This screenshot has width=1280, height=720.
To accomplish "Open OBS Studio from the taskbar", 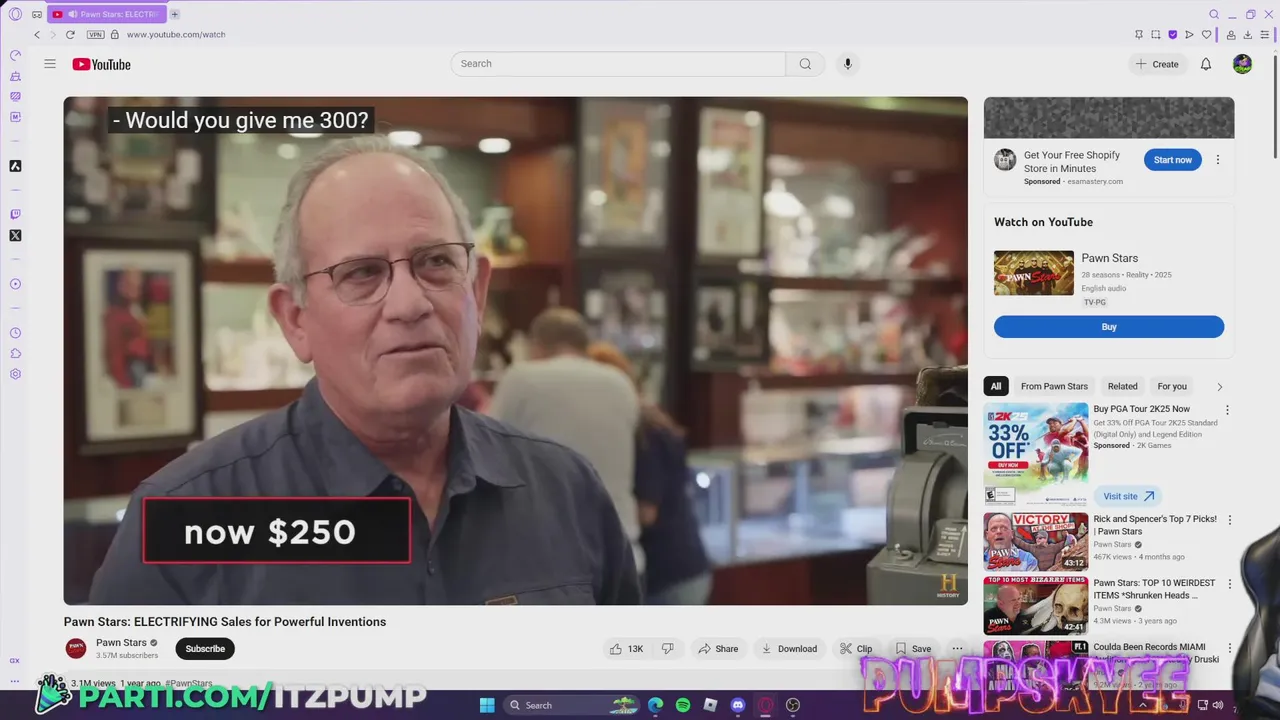I will (793, 705).
